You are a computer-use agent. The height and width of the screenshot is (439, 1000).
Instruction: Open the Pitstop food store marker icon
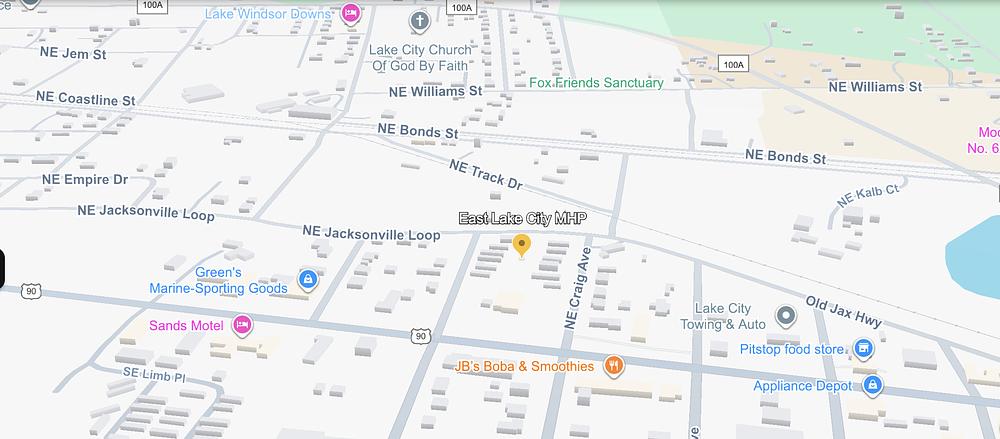tap(863, 348)
